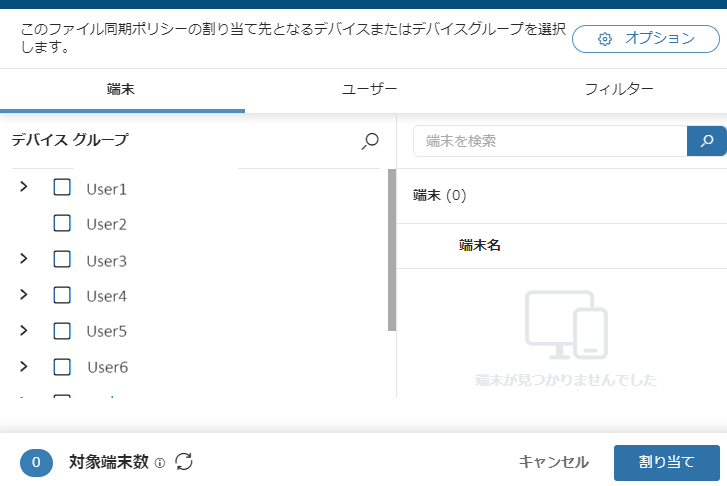This screenshot has width=727, height=486.
Task: Show info about 対象端末数
Action: pos(159,463)
